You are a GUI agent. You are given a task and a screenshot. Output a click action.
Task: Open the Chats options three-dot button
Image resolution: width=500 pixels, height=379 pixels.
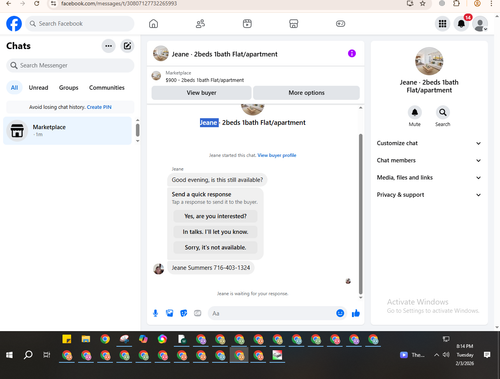(x=109, y=46)
